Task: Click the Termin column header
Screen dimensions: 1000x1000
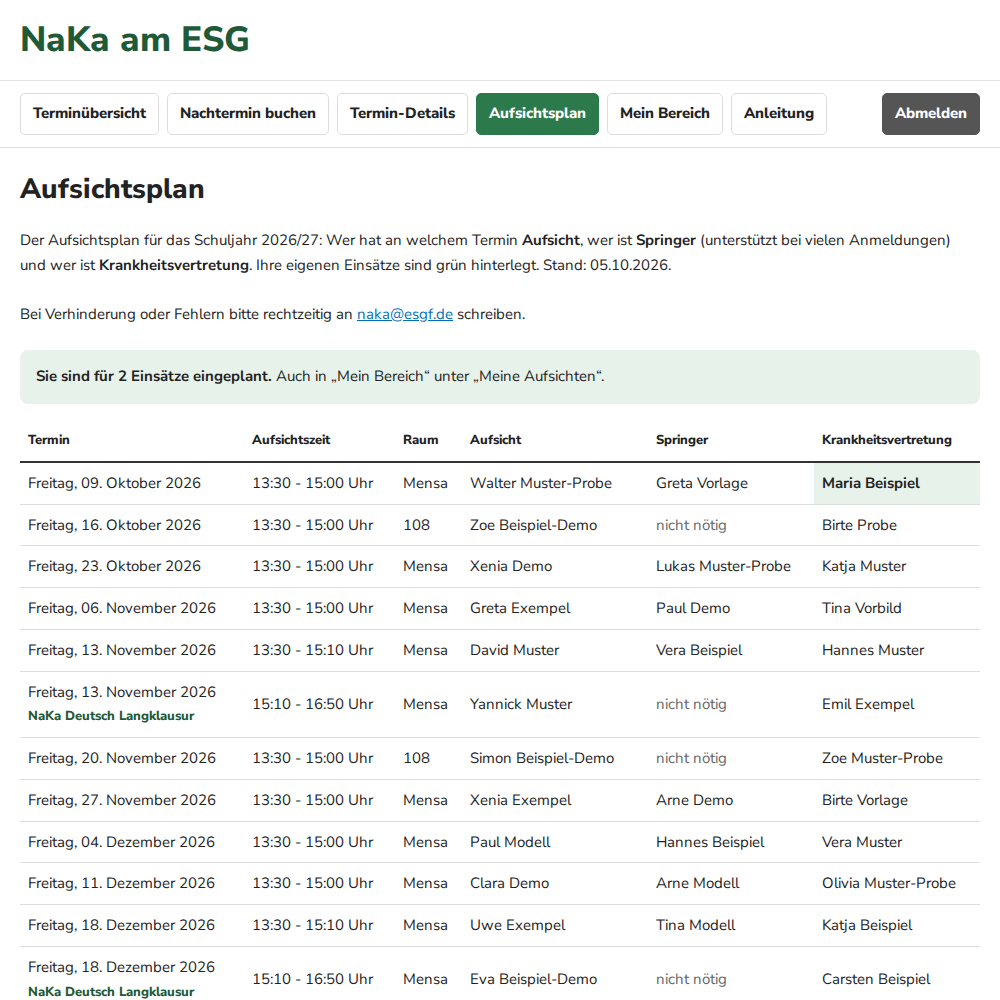Action: pyautogui.click(x=48, y=439)
